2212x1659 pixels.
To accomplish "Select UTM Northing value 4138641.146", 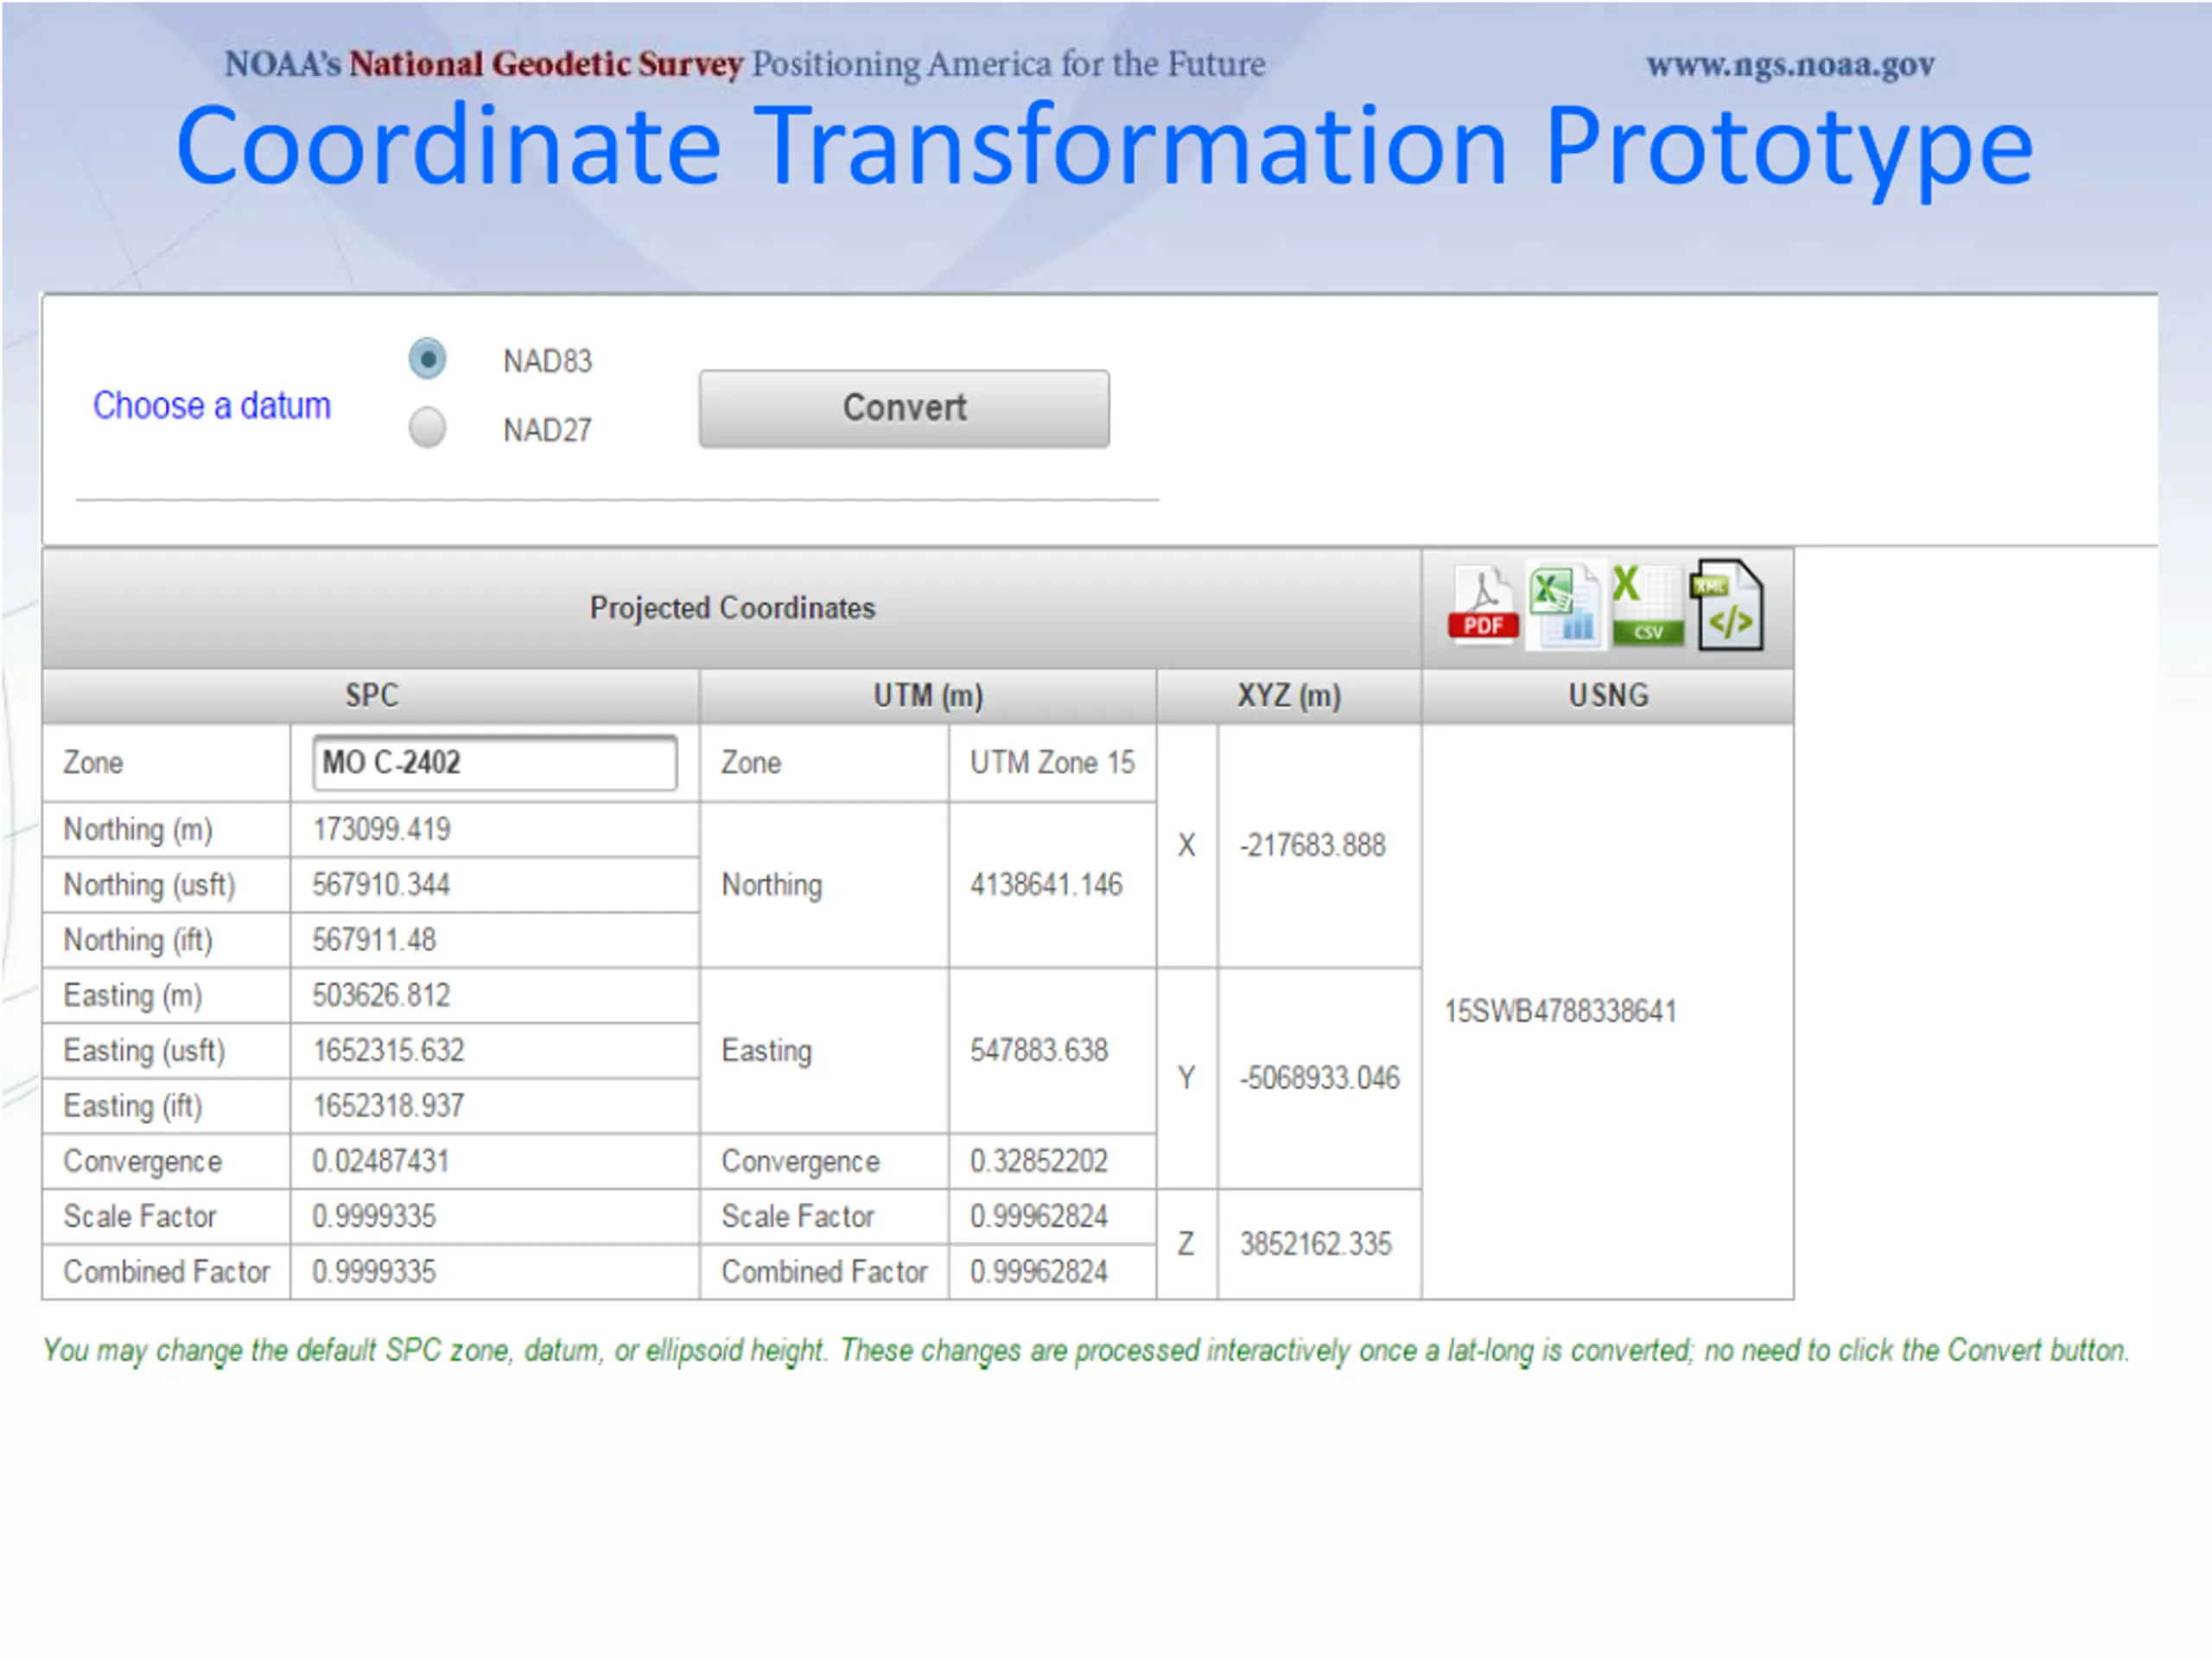I will point(1046,884).
